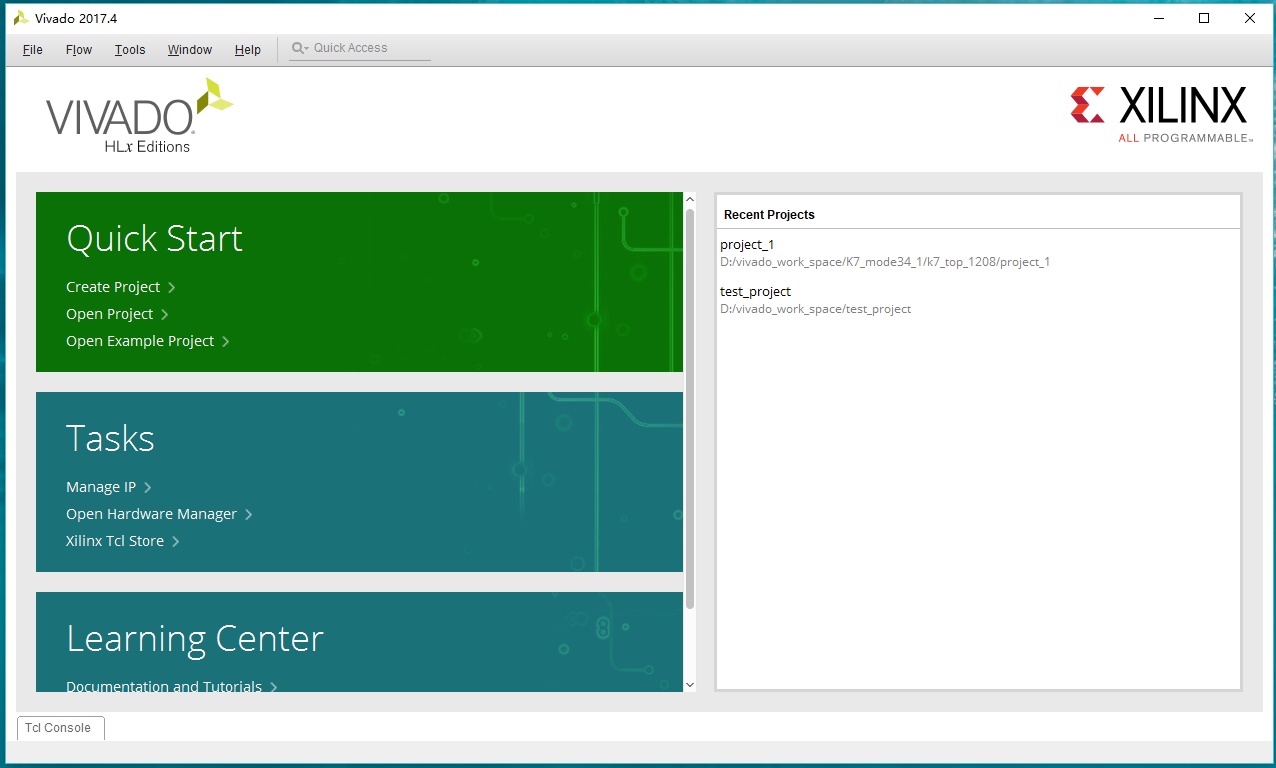This screenshot has width=1276, height=768.
Task: Click the chevron next to Xilinx Tcl Store
Action: 176,542
